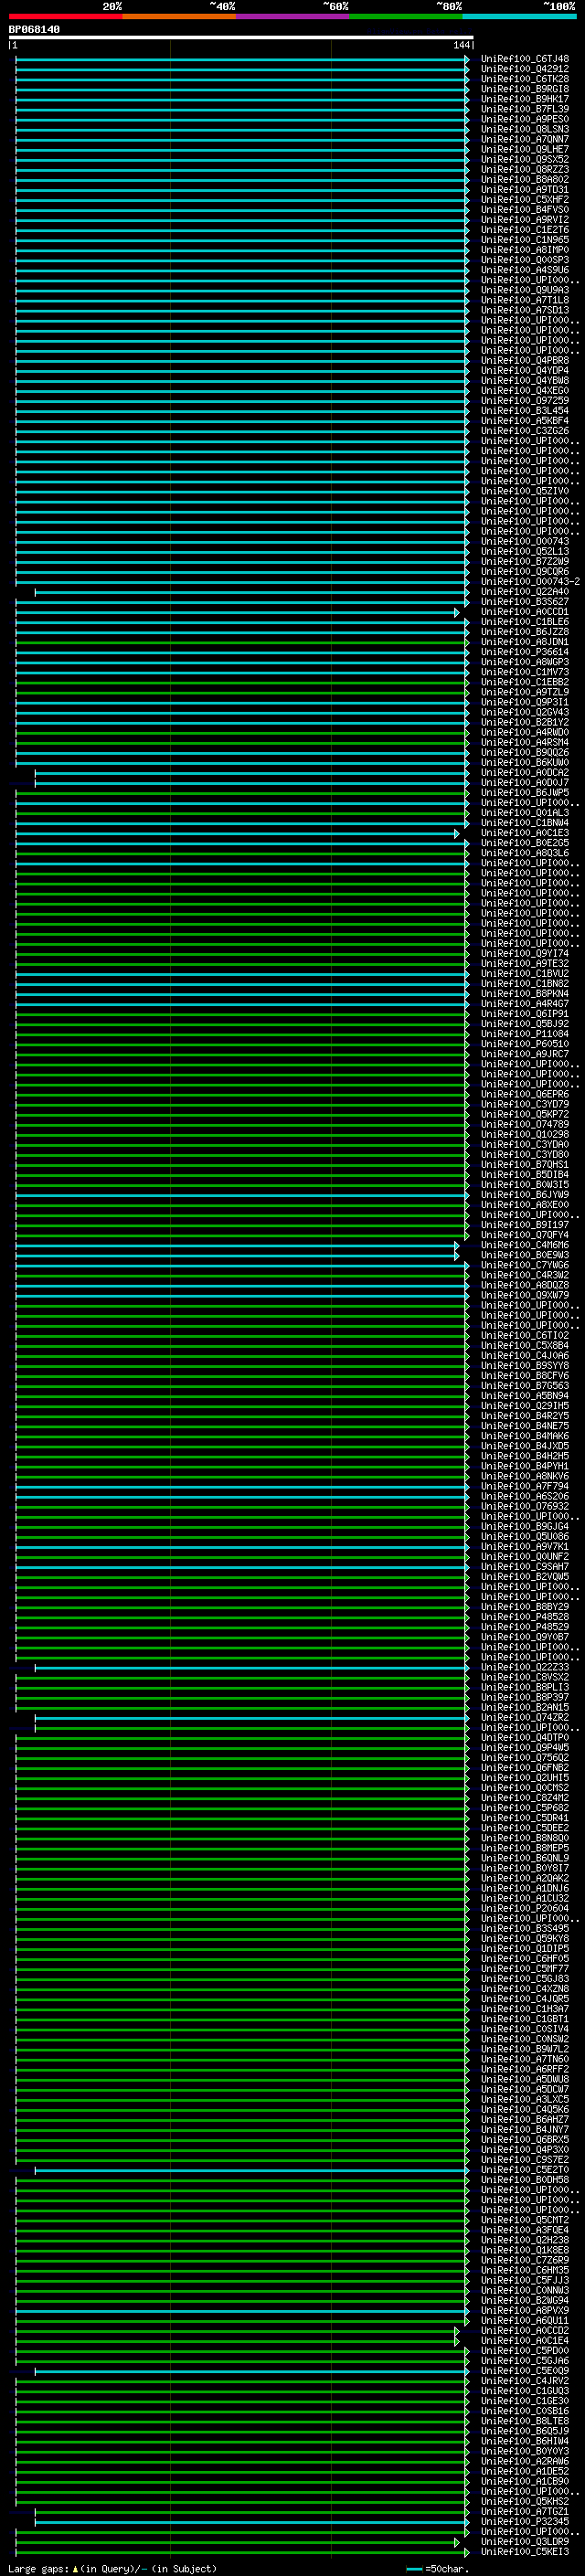This screenshot has height=2576, width=585.
Task: Select hit label UniRef100_B4NE75
Action: (x=524, y=1426)
